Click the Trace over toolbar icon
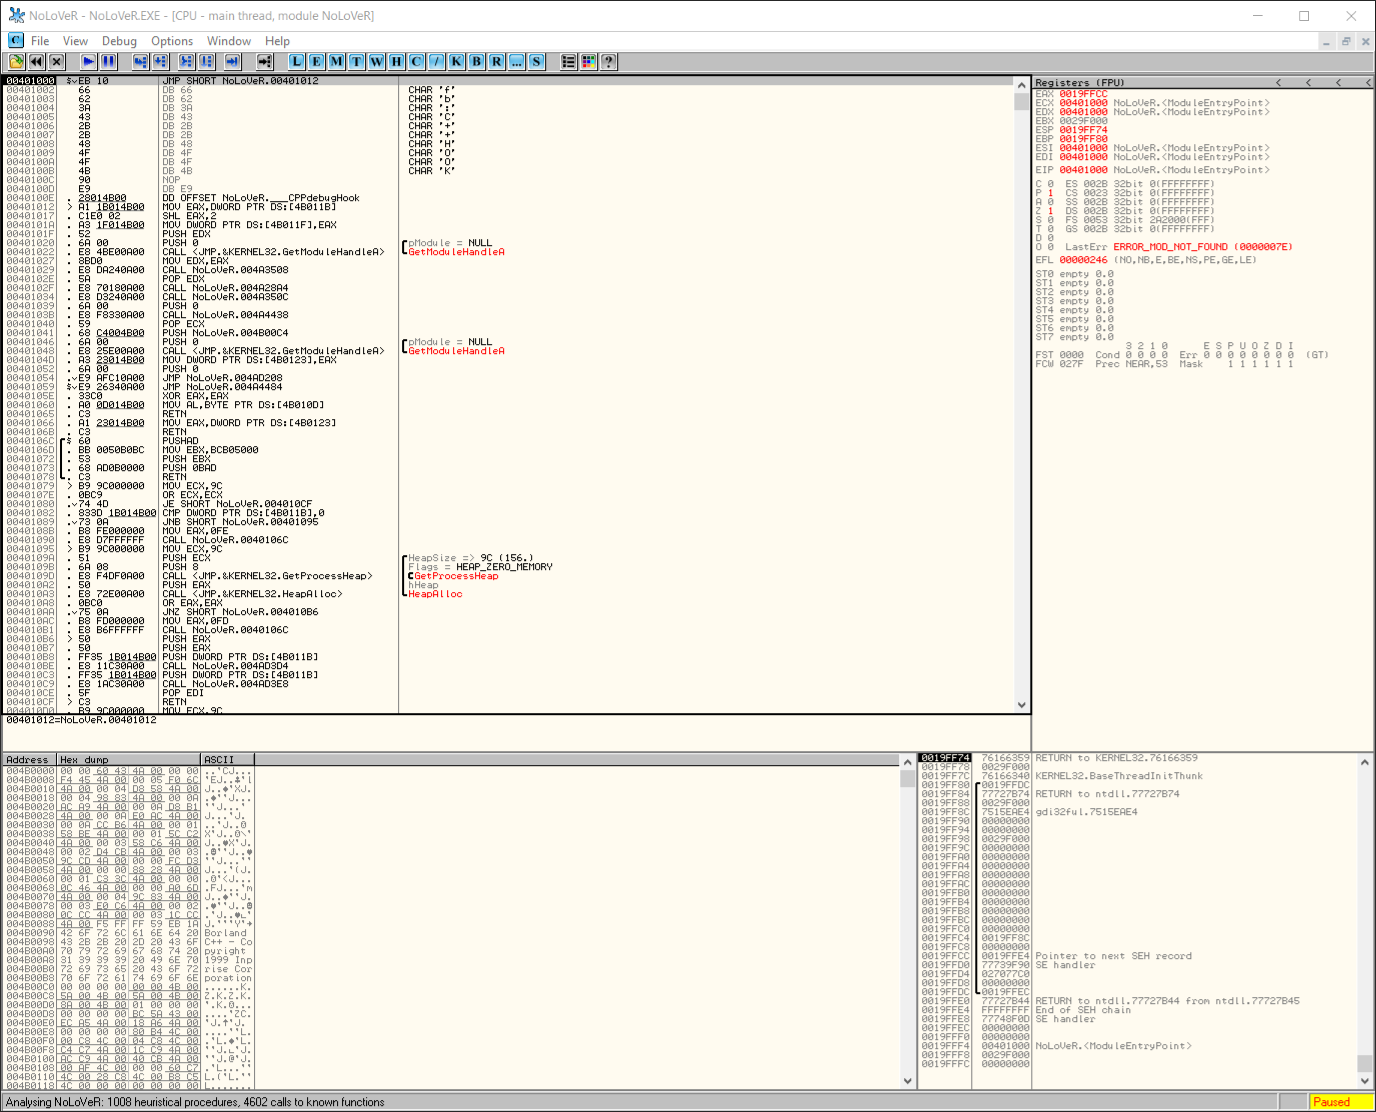 click(x=206, y=61)
